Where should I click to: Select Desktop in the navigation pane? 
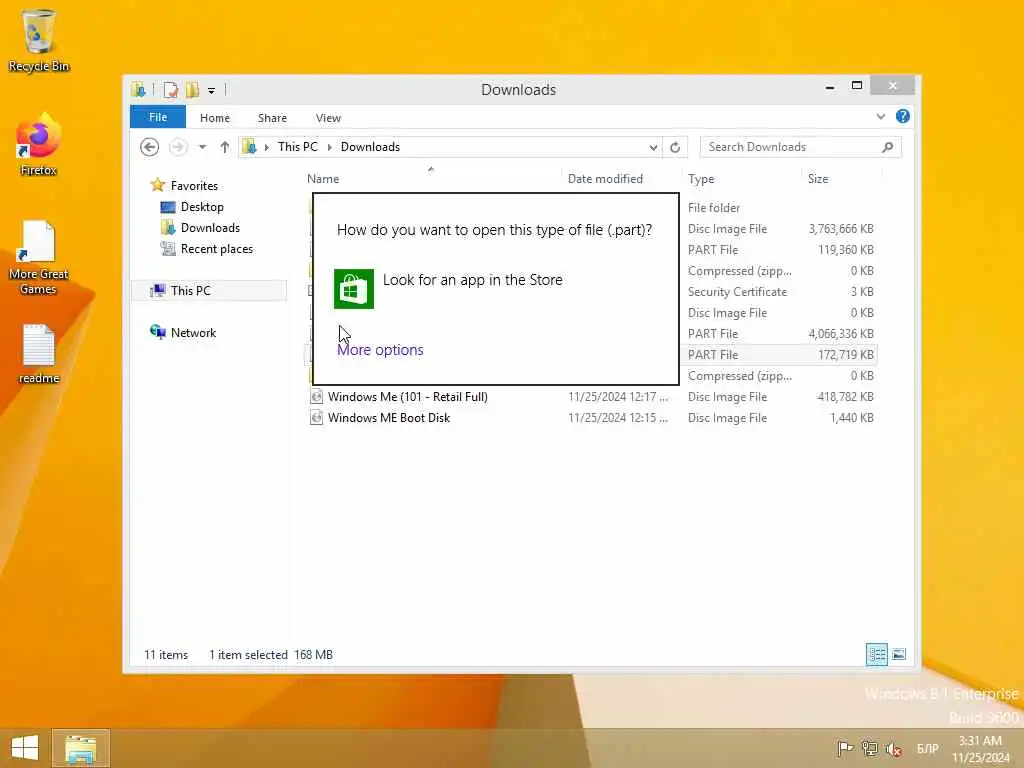(x=202, y=207)
